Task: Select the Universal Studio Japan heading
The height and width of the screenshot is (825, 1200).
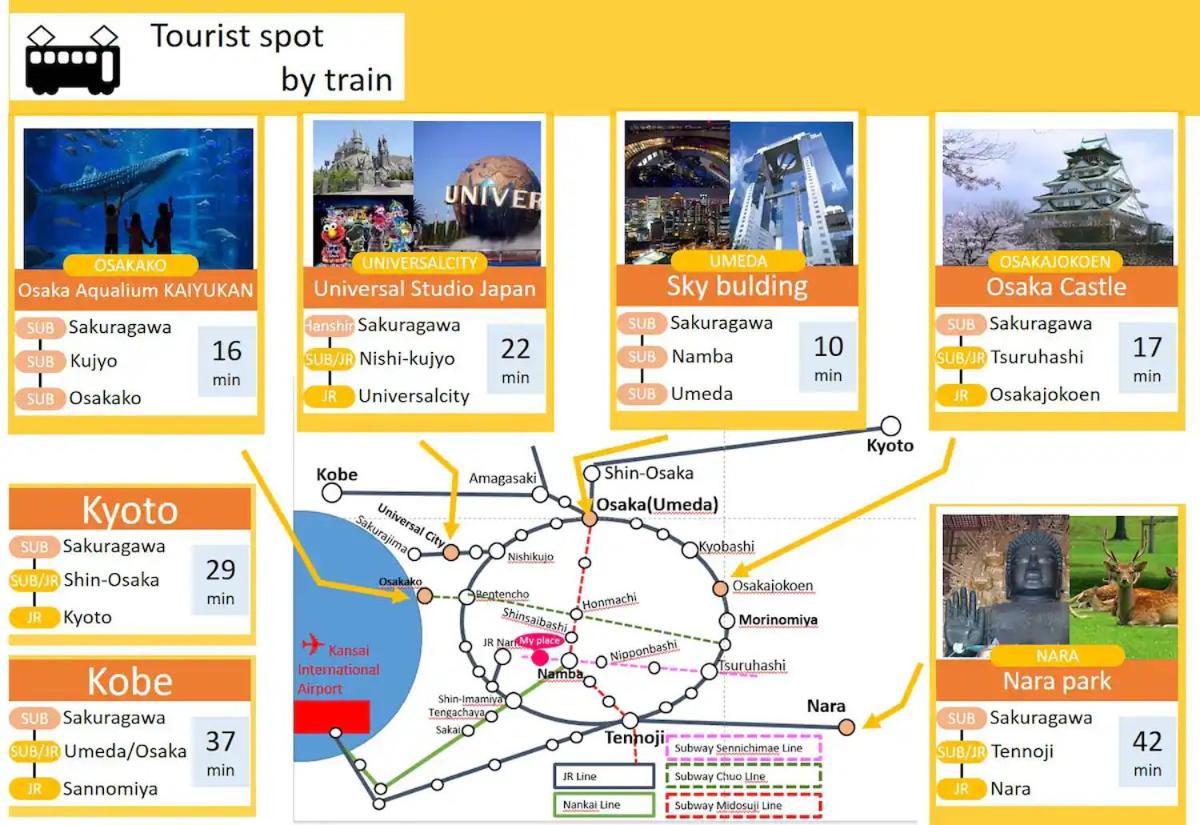Action: click(425, 289)
